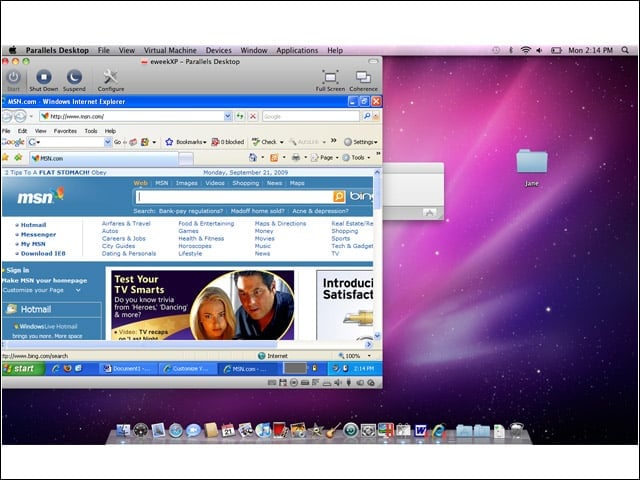Click the IE Home icon in the command bar
Screen dimensions: 640x480
click(253, 158)
